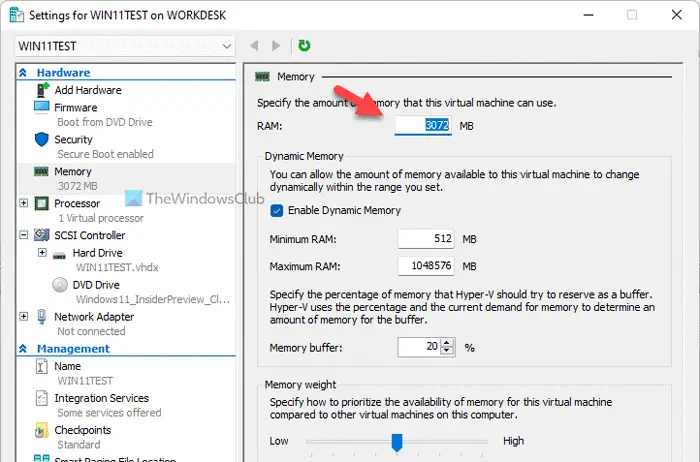The height and width of the screenshot is (462, 700).
Task: Select Hard Drive tree item
Action: [97, 253]
